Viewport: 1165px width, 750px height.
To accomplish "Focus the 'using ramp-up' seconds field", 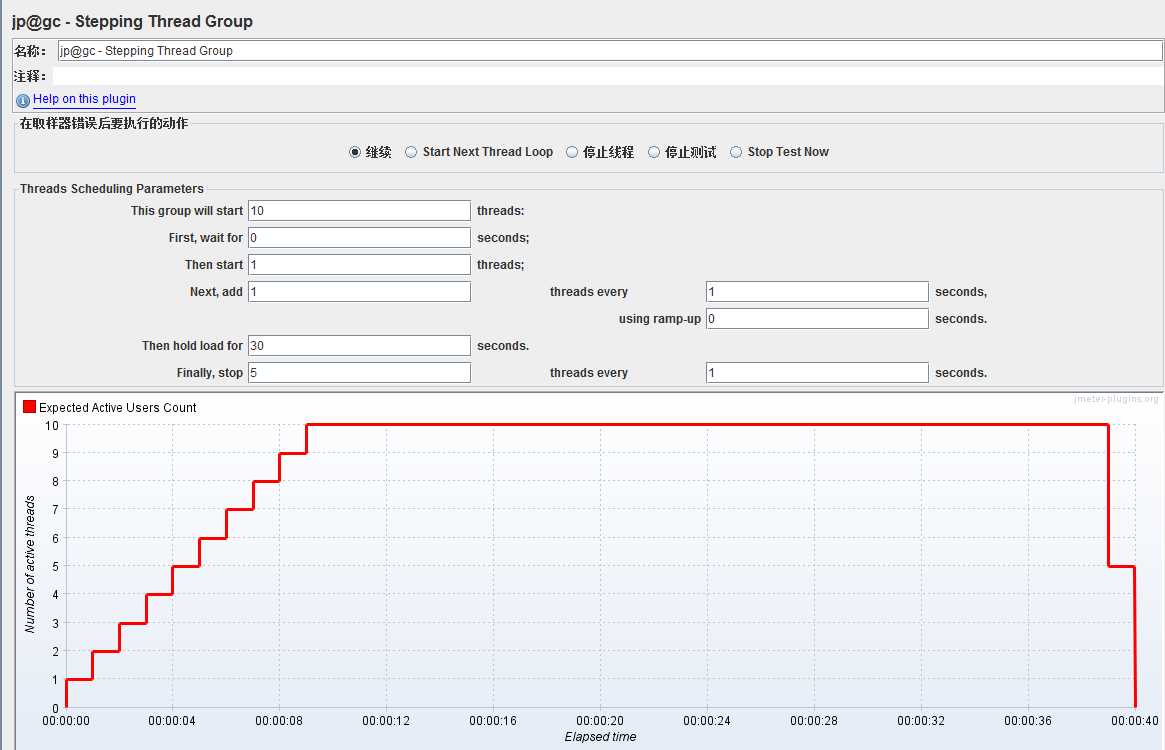I will pyautogui.click(x=817, y=318).
